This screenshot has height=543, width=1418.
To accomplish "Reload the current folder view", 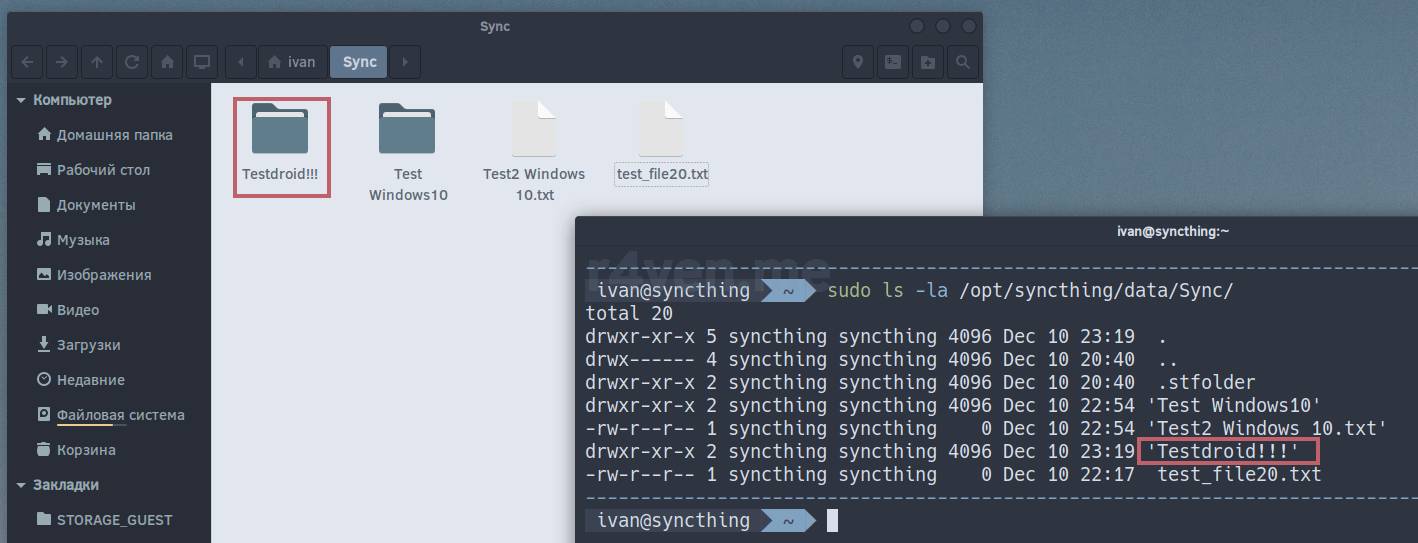I will tap(132, 62).
